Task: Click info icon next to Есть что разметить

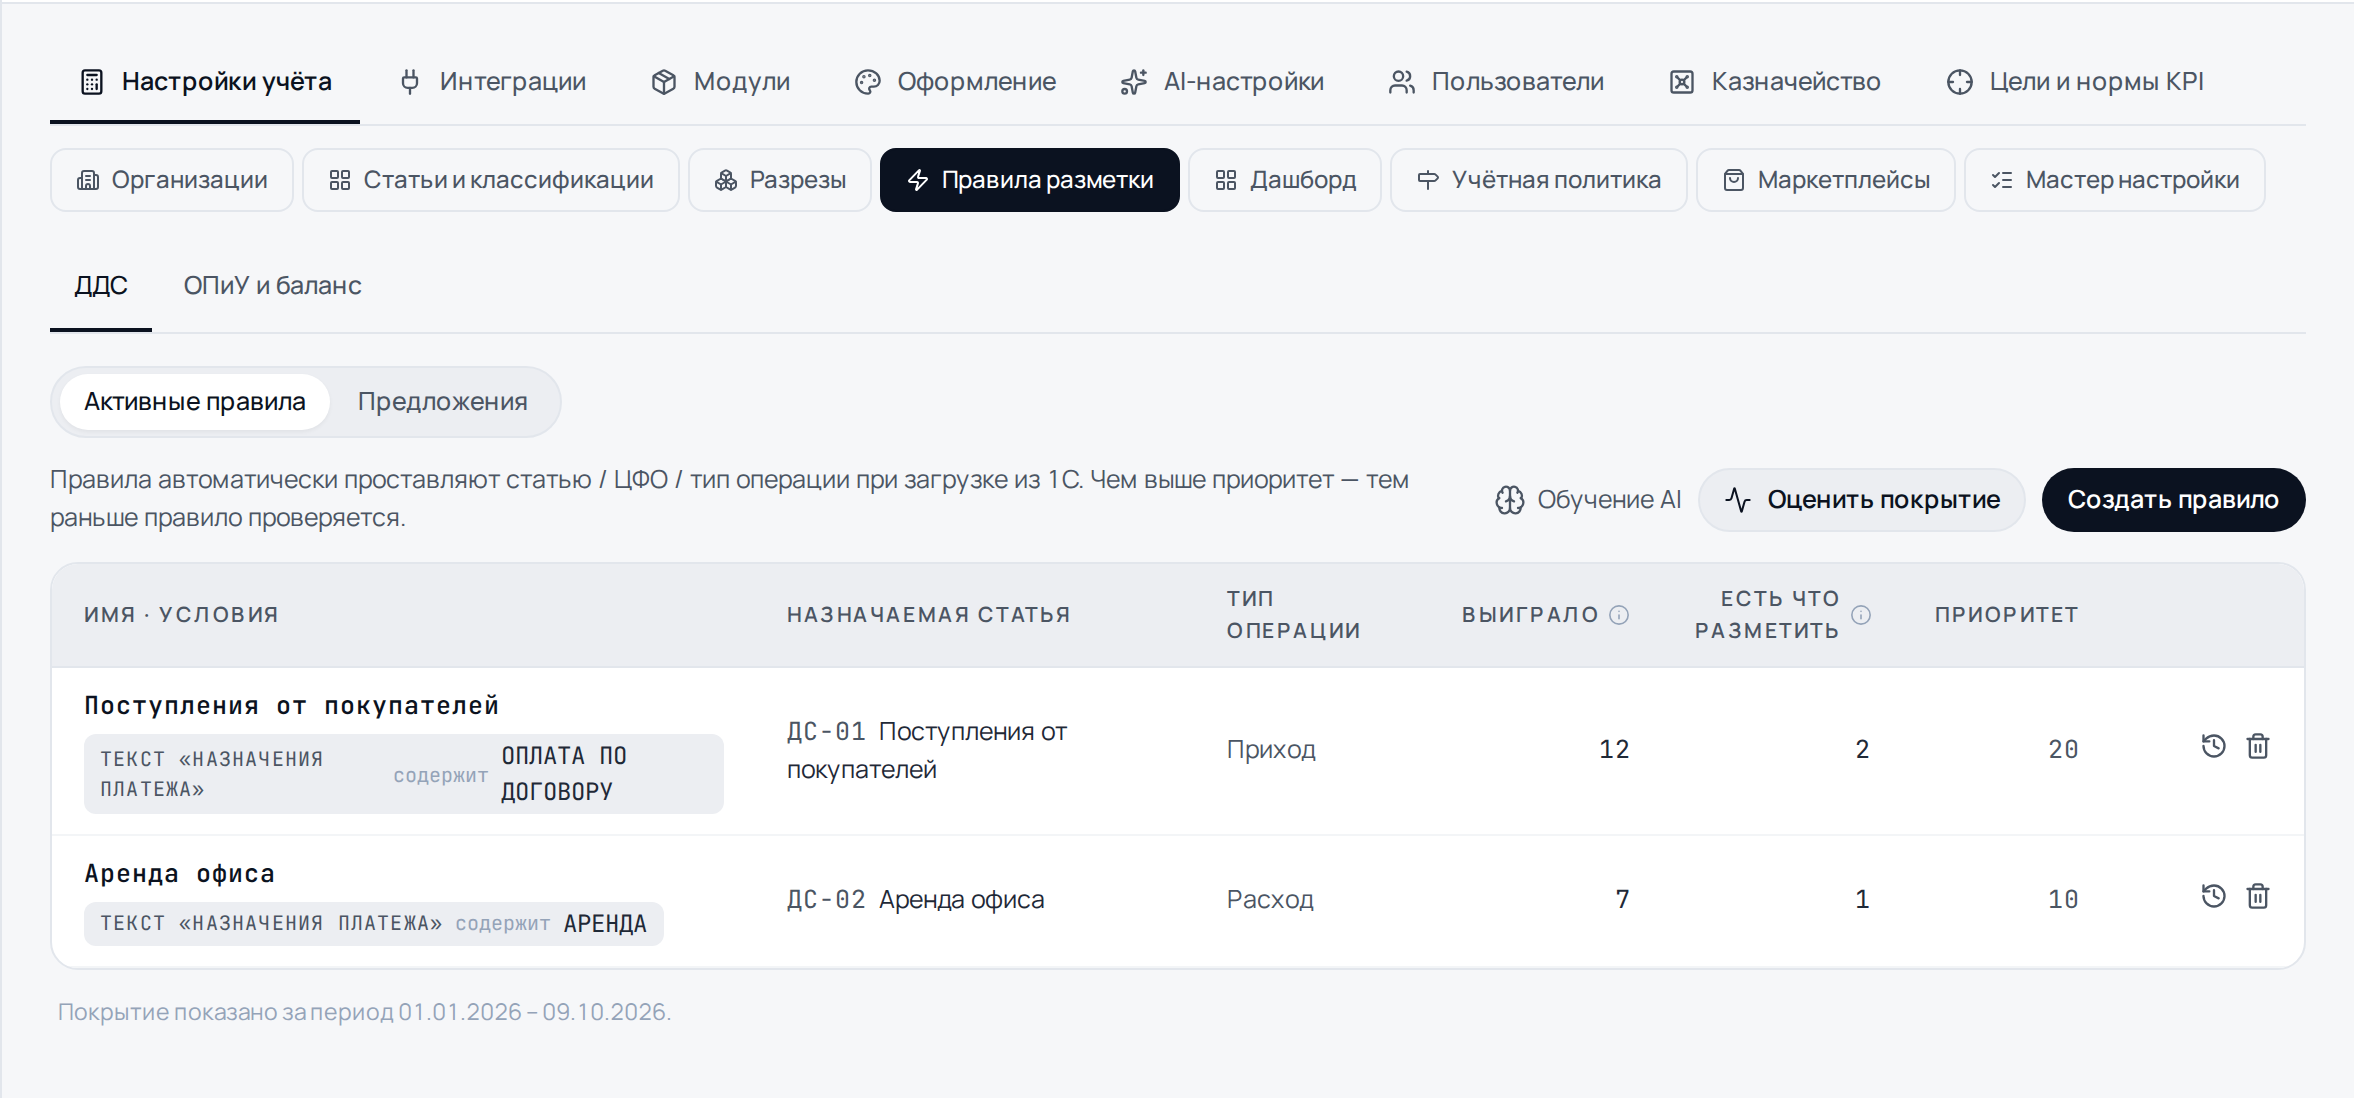Action: (1861, 615)
